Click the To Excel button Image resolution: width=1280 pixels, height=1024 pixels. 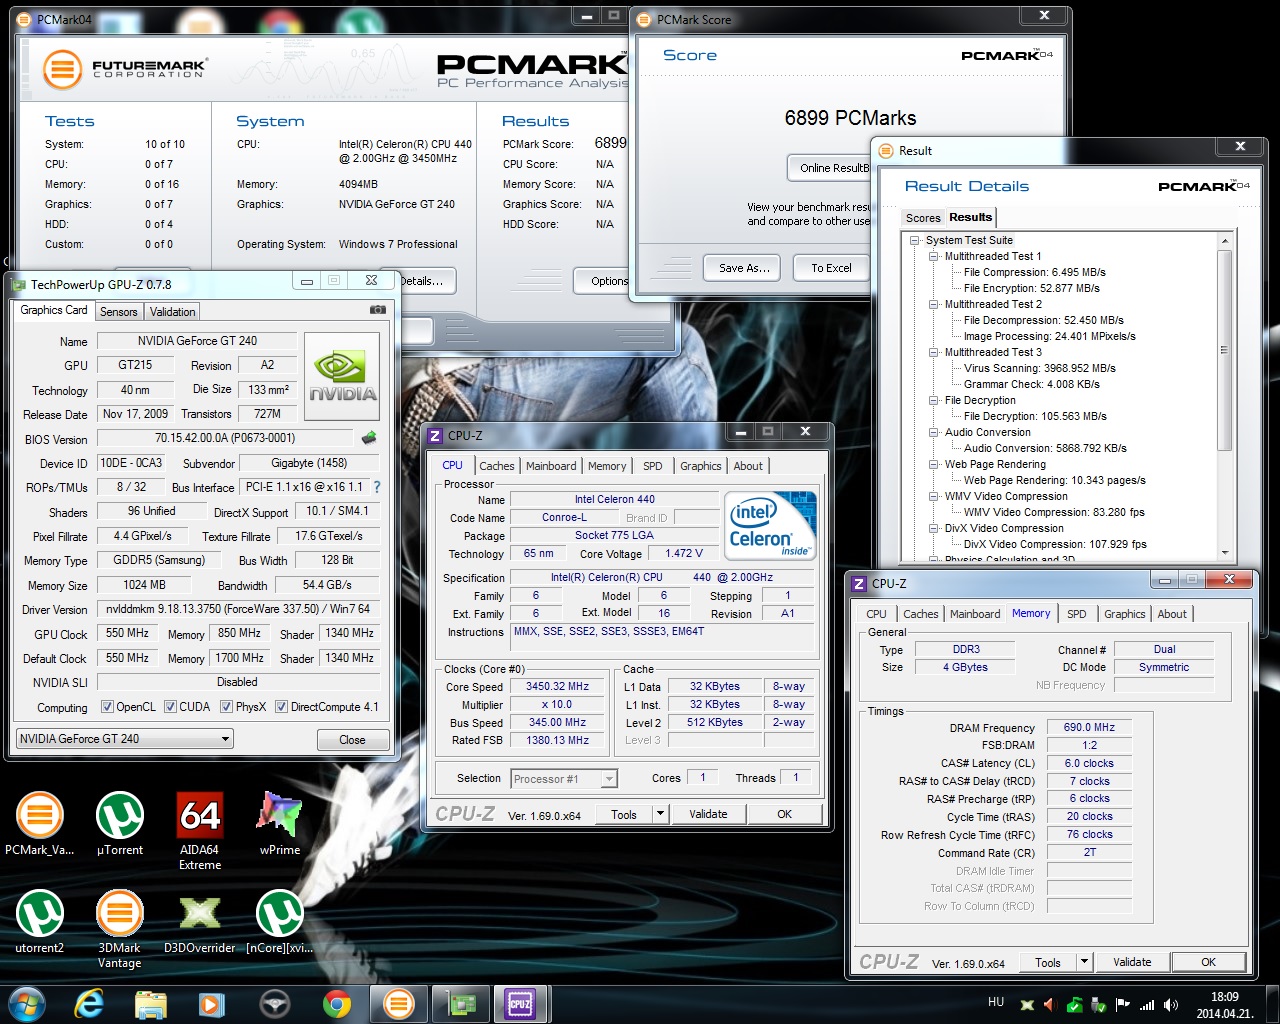tap(831, 268)
